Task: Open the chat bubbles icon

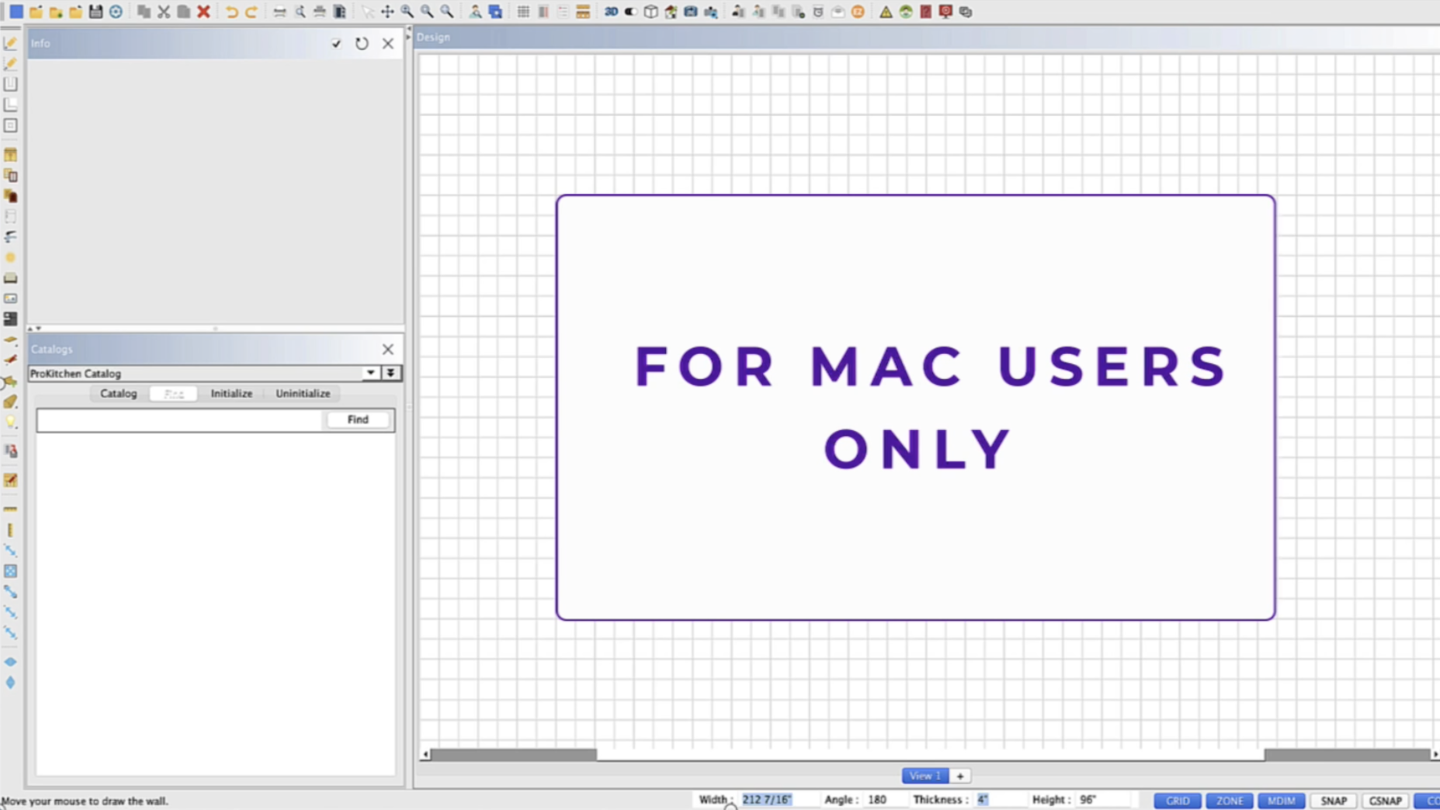Action: 965,12
